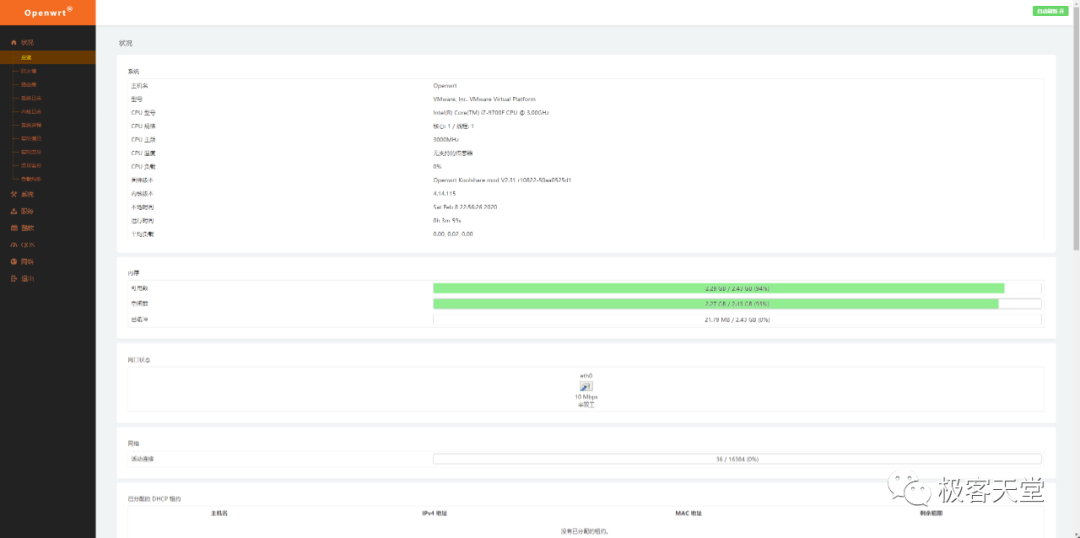Screen dimensions: 1080x538
Task: Click the buffered 21.79 MB memory bar
Action: pos(737,320)
